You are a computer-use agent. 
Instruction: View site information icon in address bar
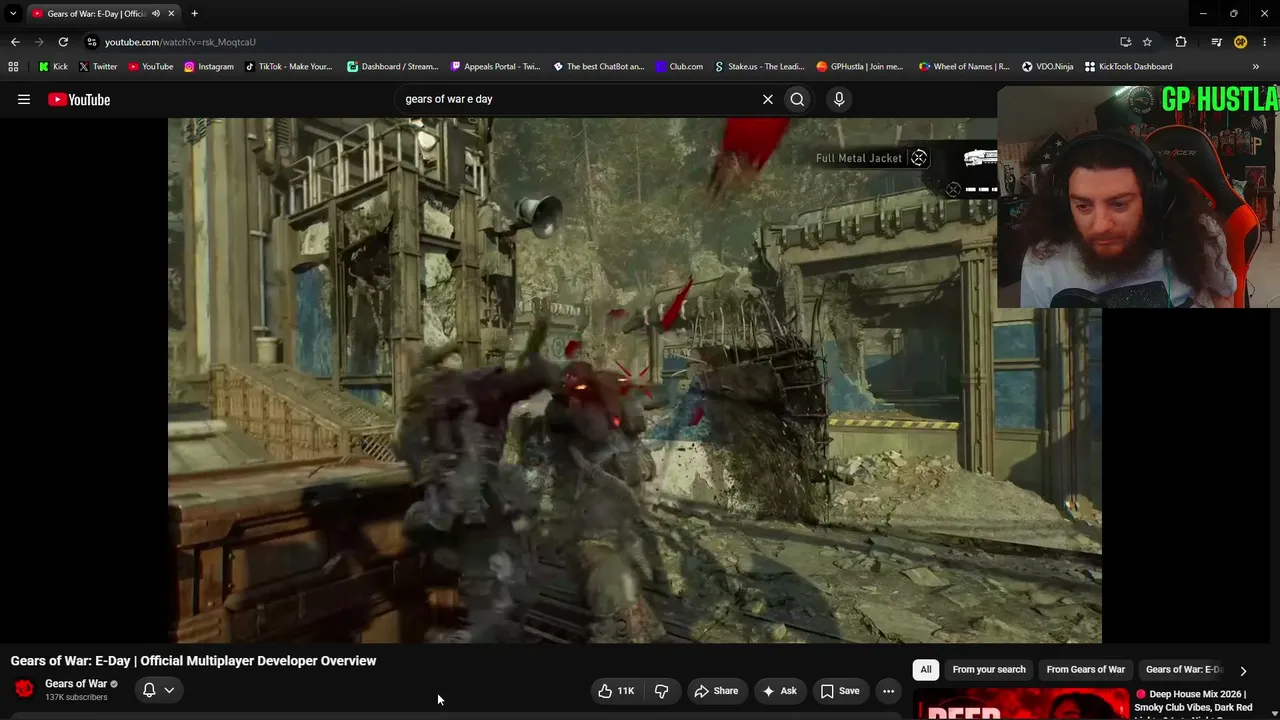click(91, 42)
